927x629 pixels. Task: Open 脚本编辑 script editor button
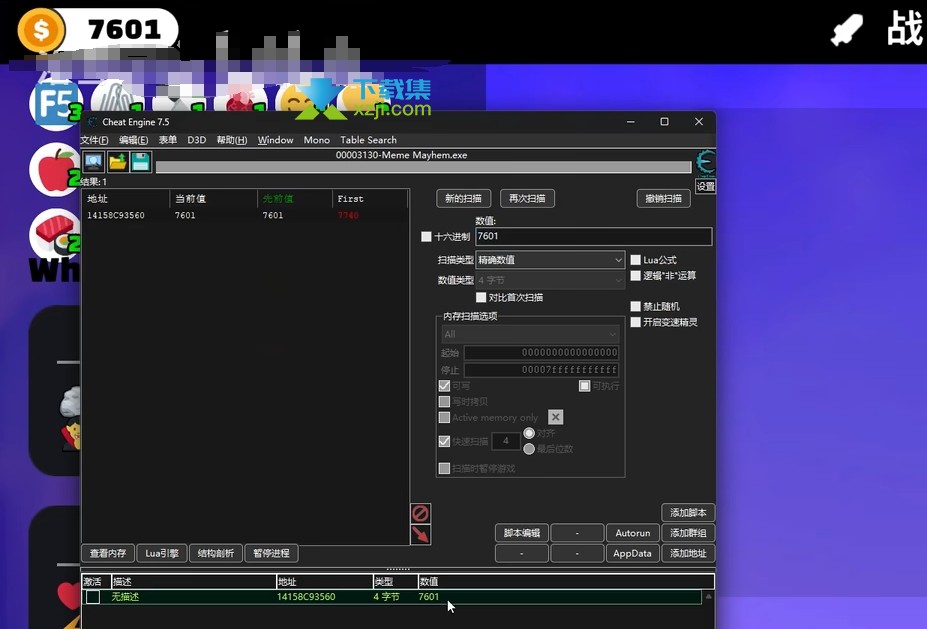pyautogui.click(x=522, y=533)
